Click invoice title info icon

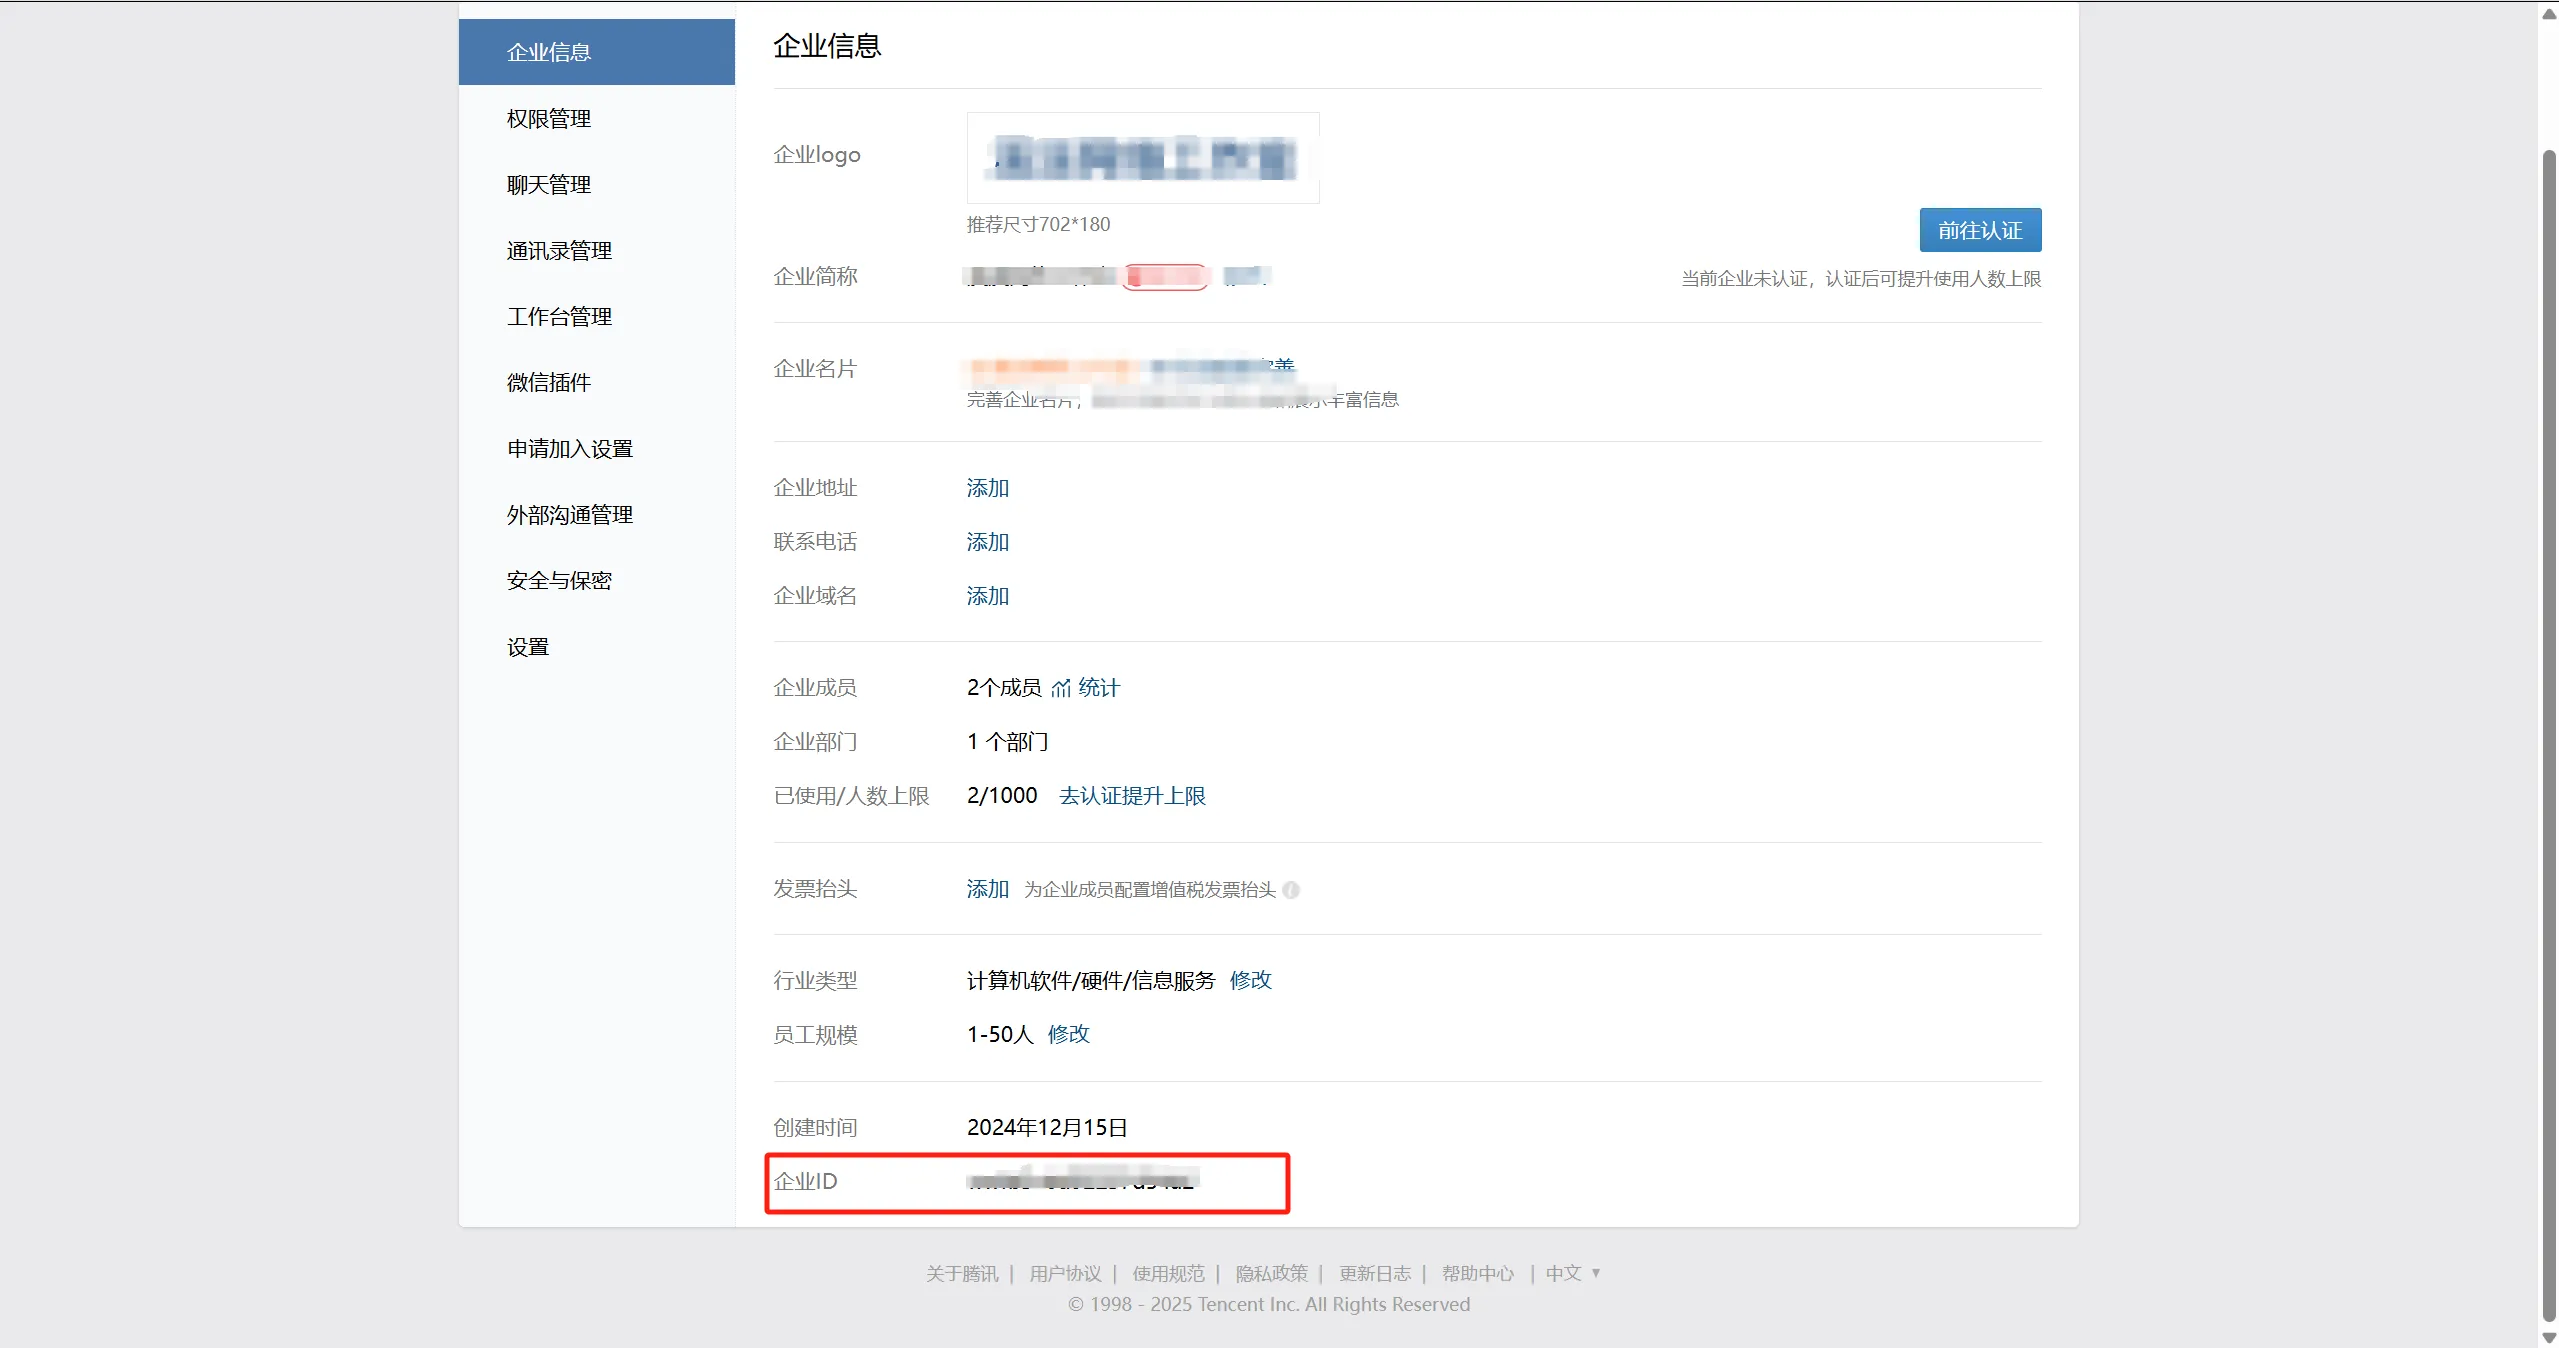1291,890
